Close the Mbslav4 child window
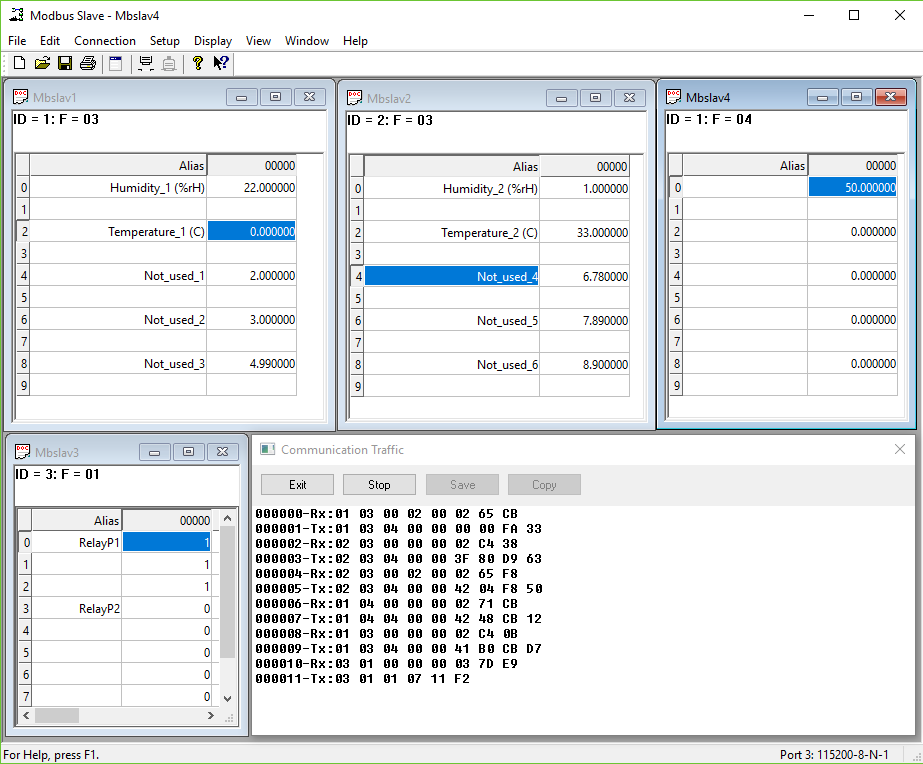Image resolution: width=923 pixels, height=764 pixels. coord(890,97)
